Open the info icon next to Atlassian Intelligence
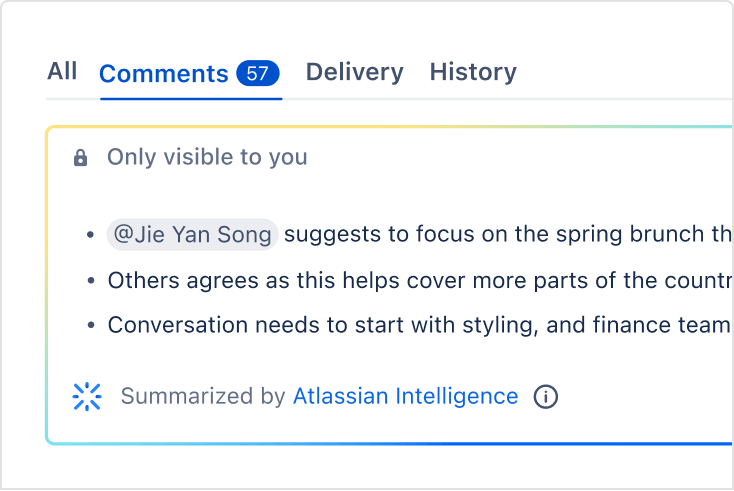 (546, 397)
